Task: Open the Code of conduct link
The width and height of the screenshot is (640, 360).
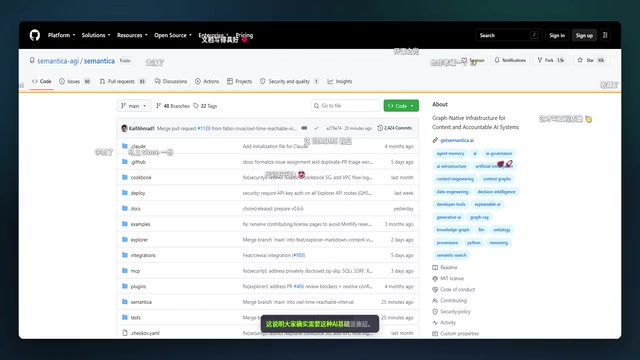Action: (x=458, y=289)
